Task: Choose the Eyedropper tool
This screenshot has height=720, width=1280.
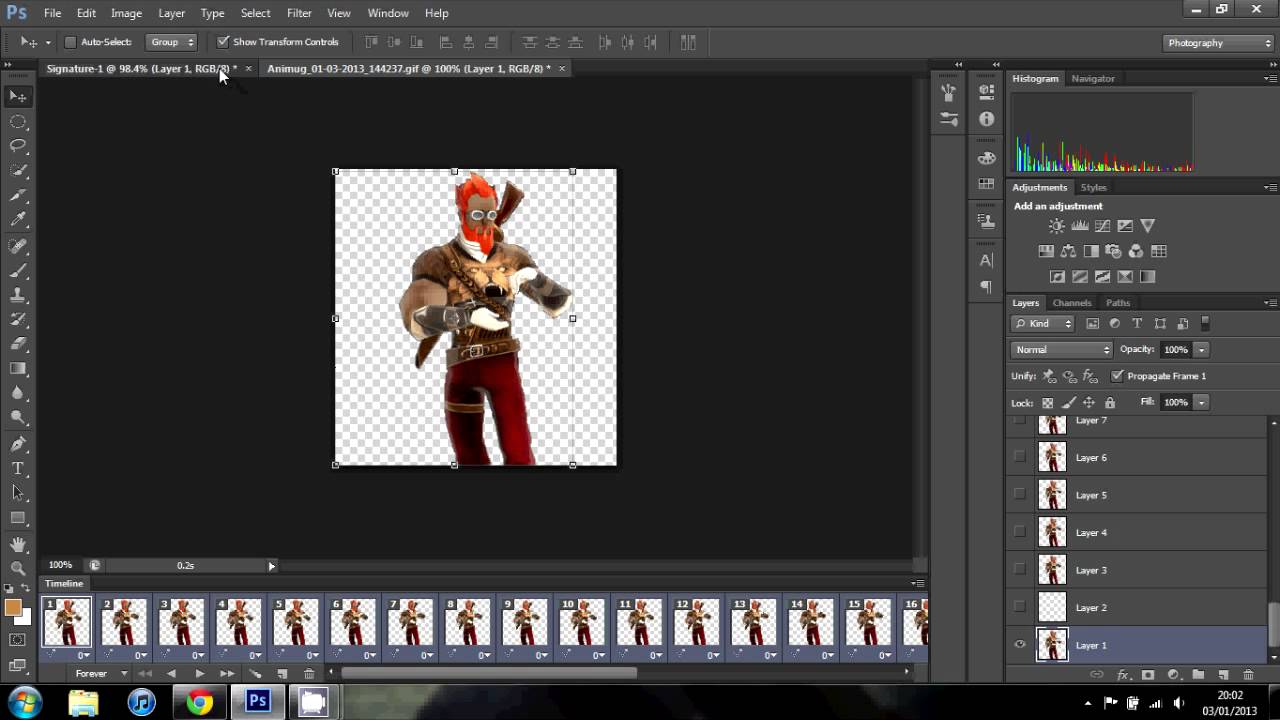Action: (x=18, y=220)
